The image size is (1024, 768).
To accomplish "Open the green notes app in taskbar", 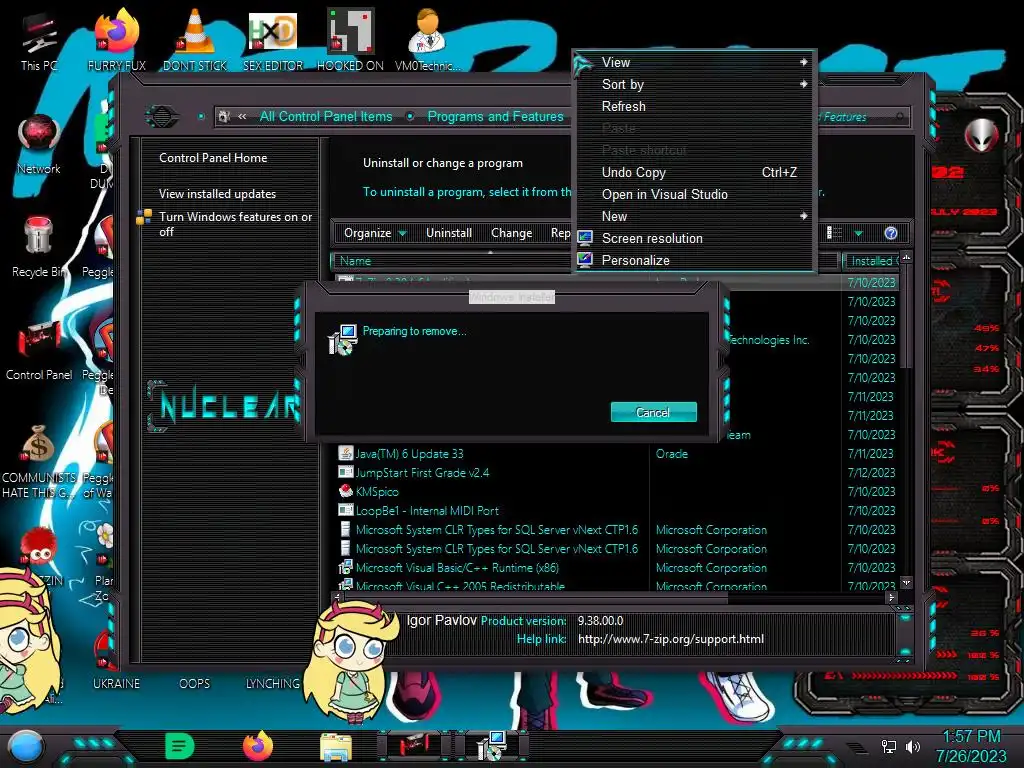I will [x=180, y=746].
